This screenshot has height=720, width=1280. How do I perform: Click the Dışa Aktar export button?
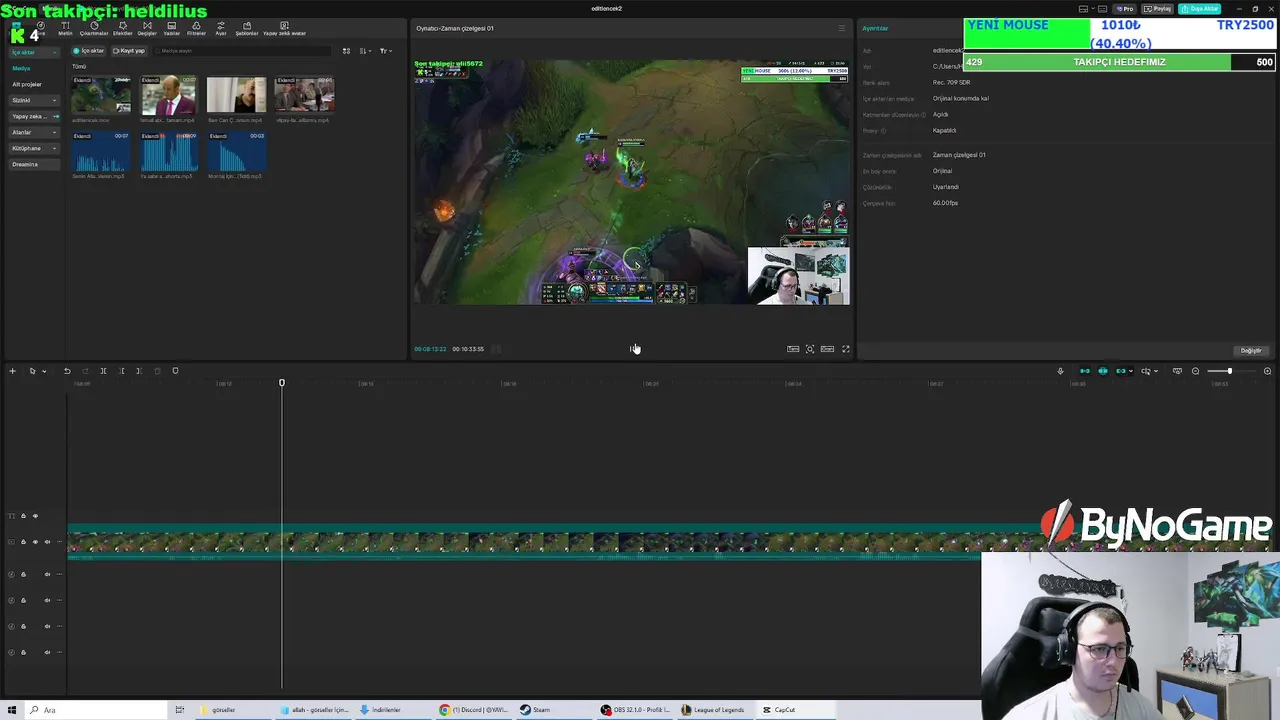[1199, 9]
